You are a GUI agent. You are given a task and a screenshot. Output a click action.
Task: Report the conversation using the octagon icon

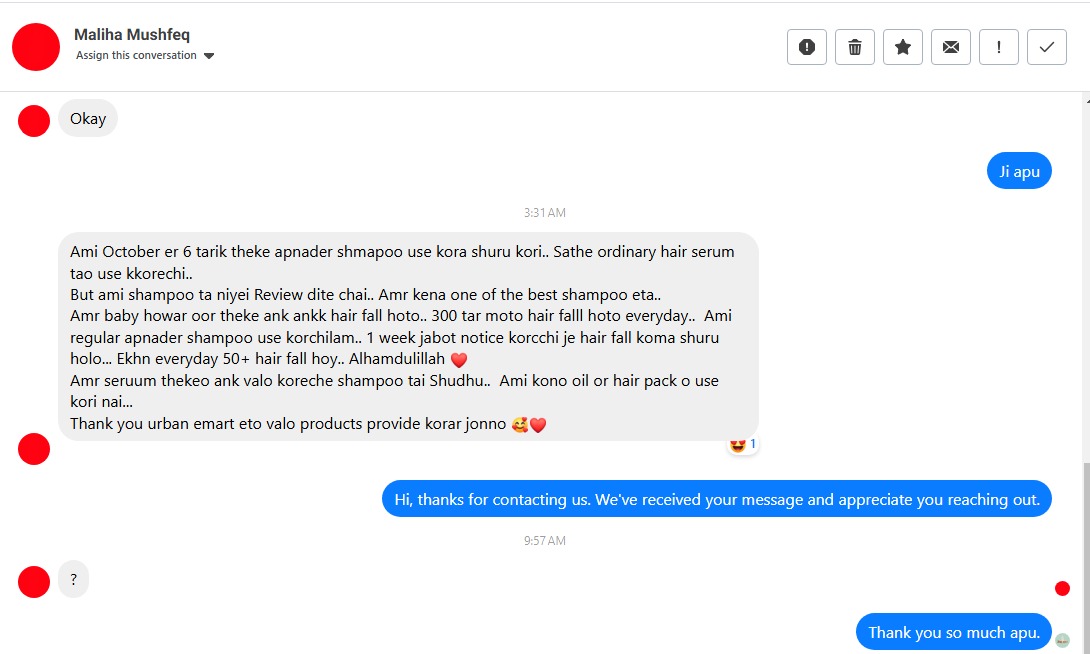pyautogui.click(x=806, y=46)
